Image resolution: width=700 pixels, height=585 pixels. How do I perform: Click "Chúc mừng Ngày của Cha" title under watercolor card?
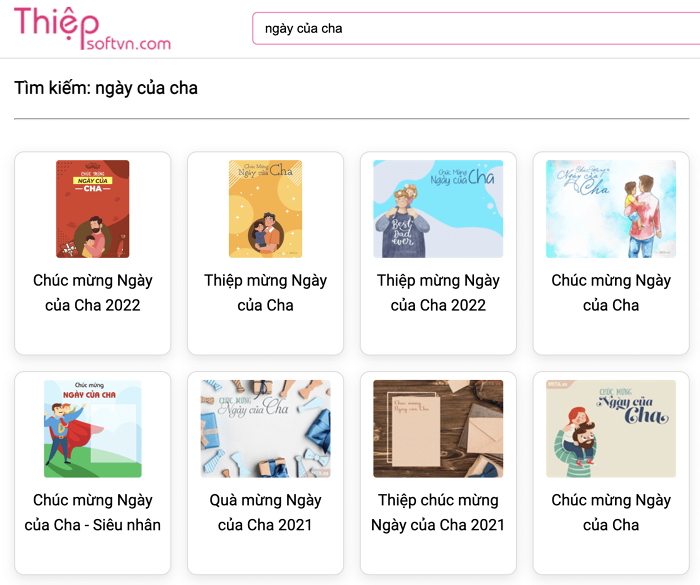coord(611,292)
